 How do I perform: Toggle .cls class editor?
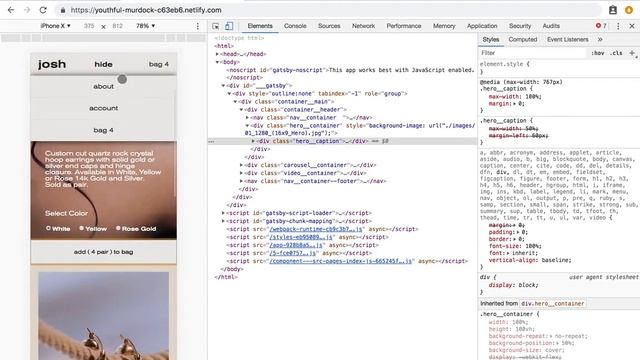(616, 53)
